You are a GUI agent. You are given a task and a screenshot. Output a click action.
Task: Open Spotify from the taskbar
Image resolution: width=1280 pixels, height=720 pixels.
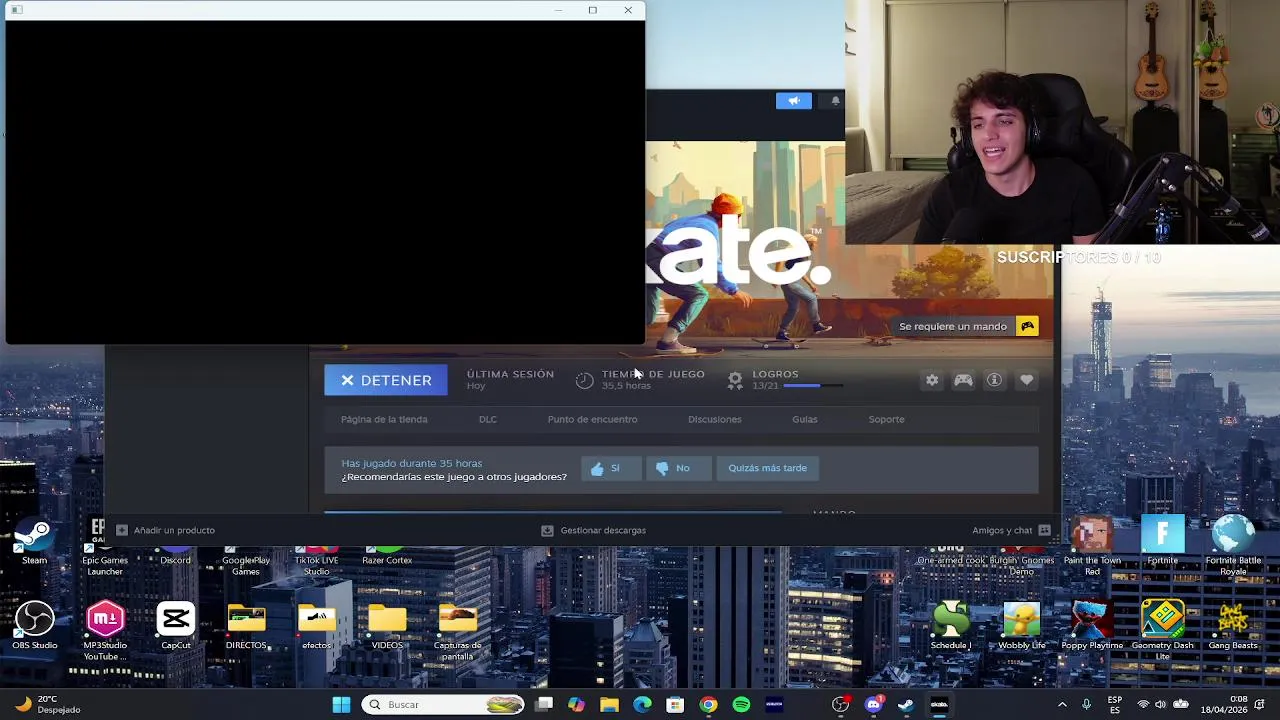pos(741,705)
